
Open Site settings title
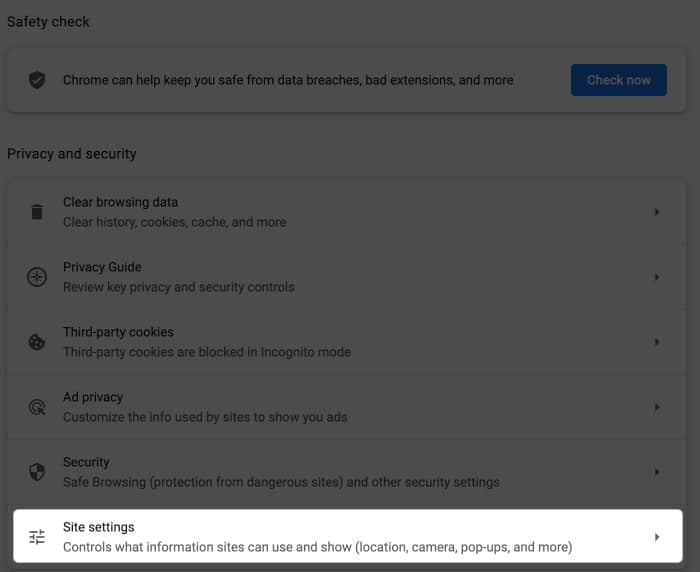(x=99, y=527)
